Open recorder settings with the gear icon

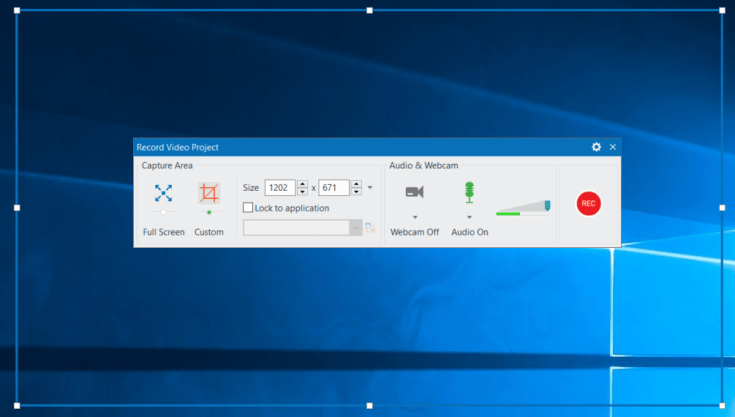click(597, 147)
